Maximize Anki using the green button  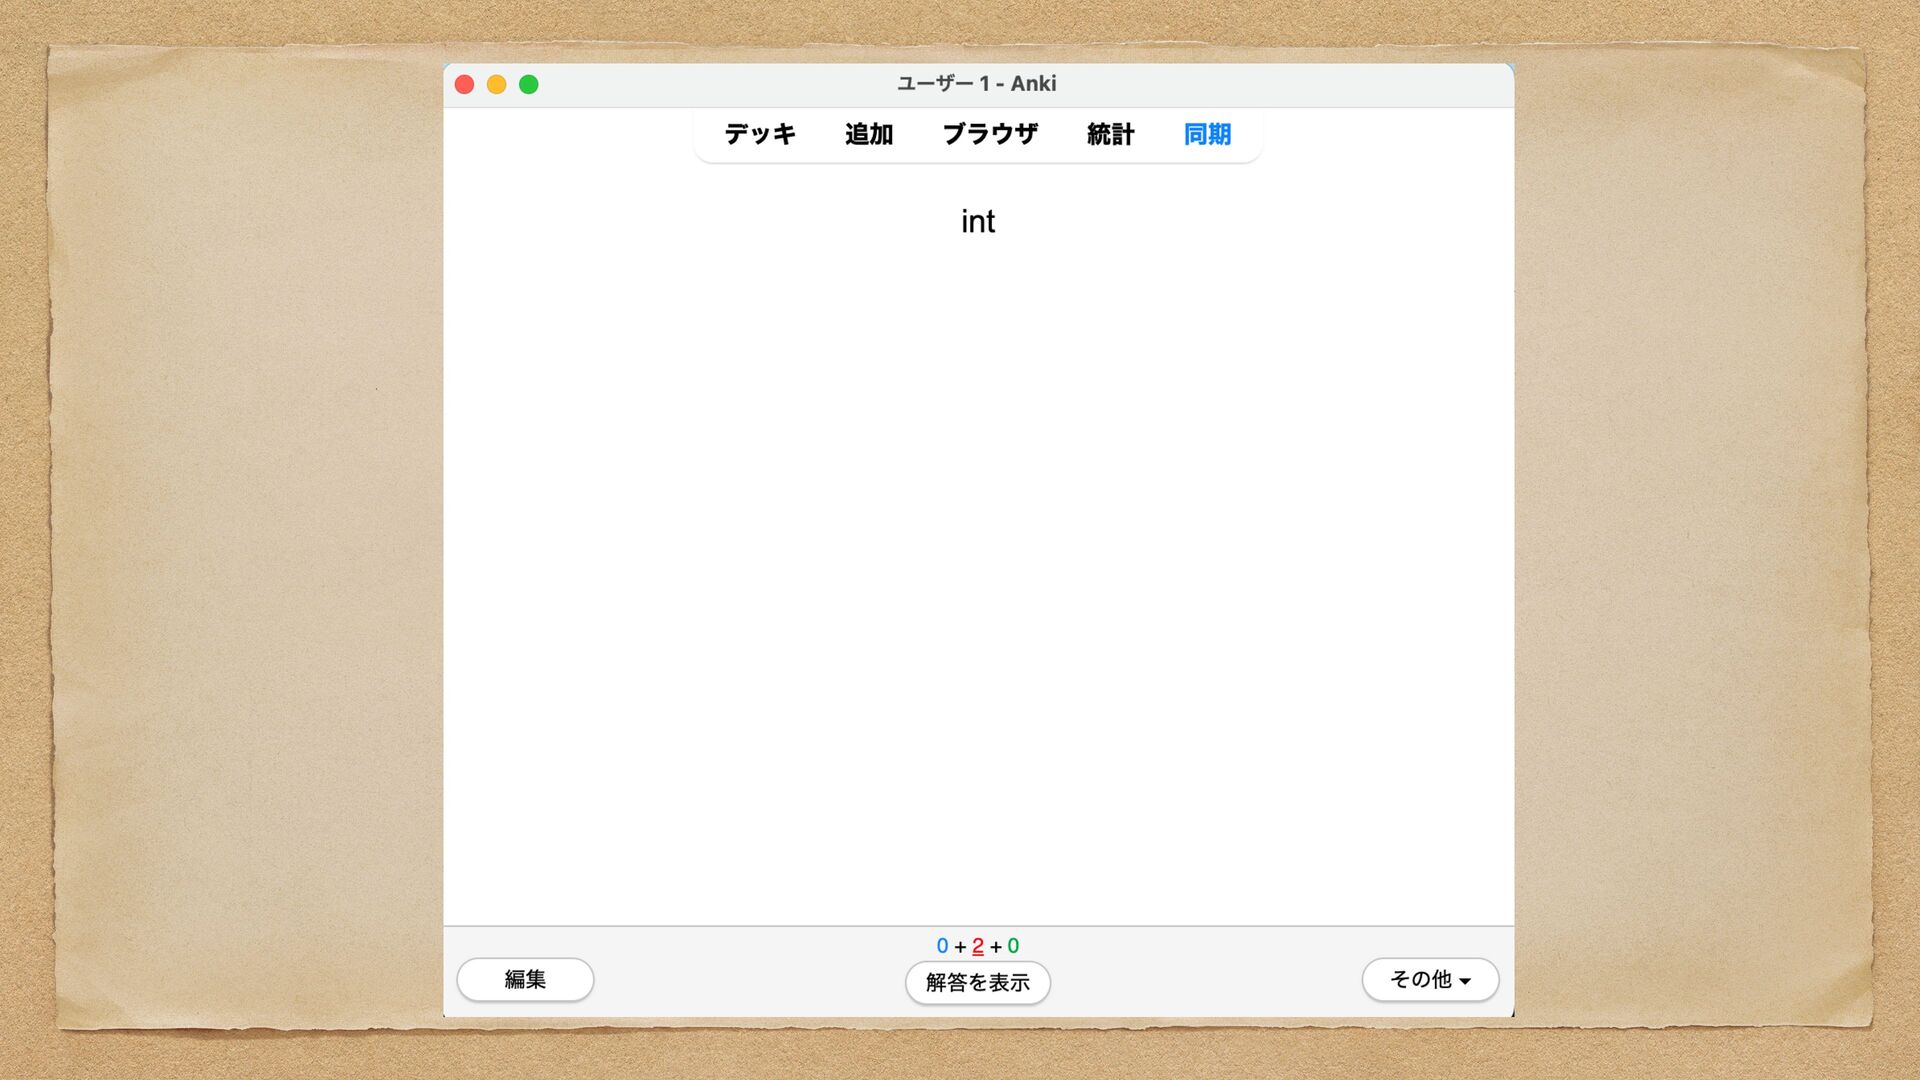click(529, 84)
